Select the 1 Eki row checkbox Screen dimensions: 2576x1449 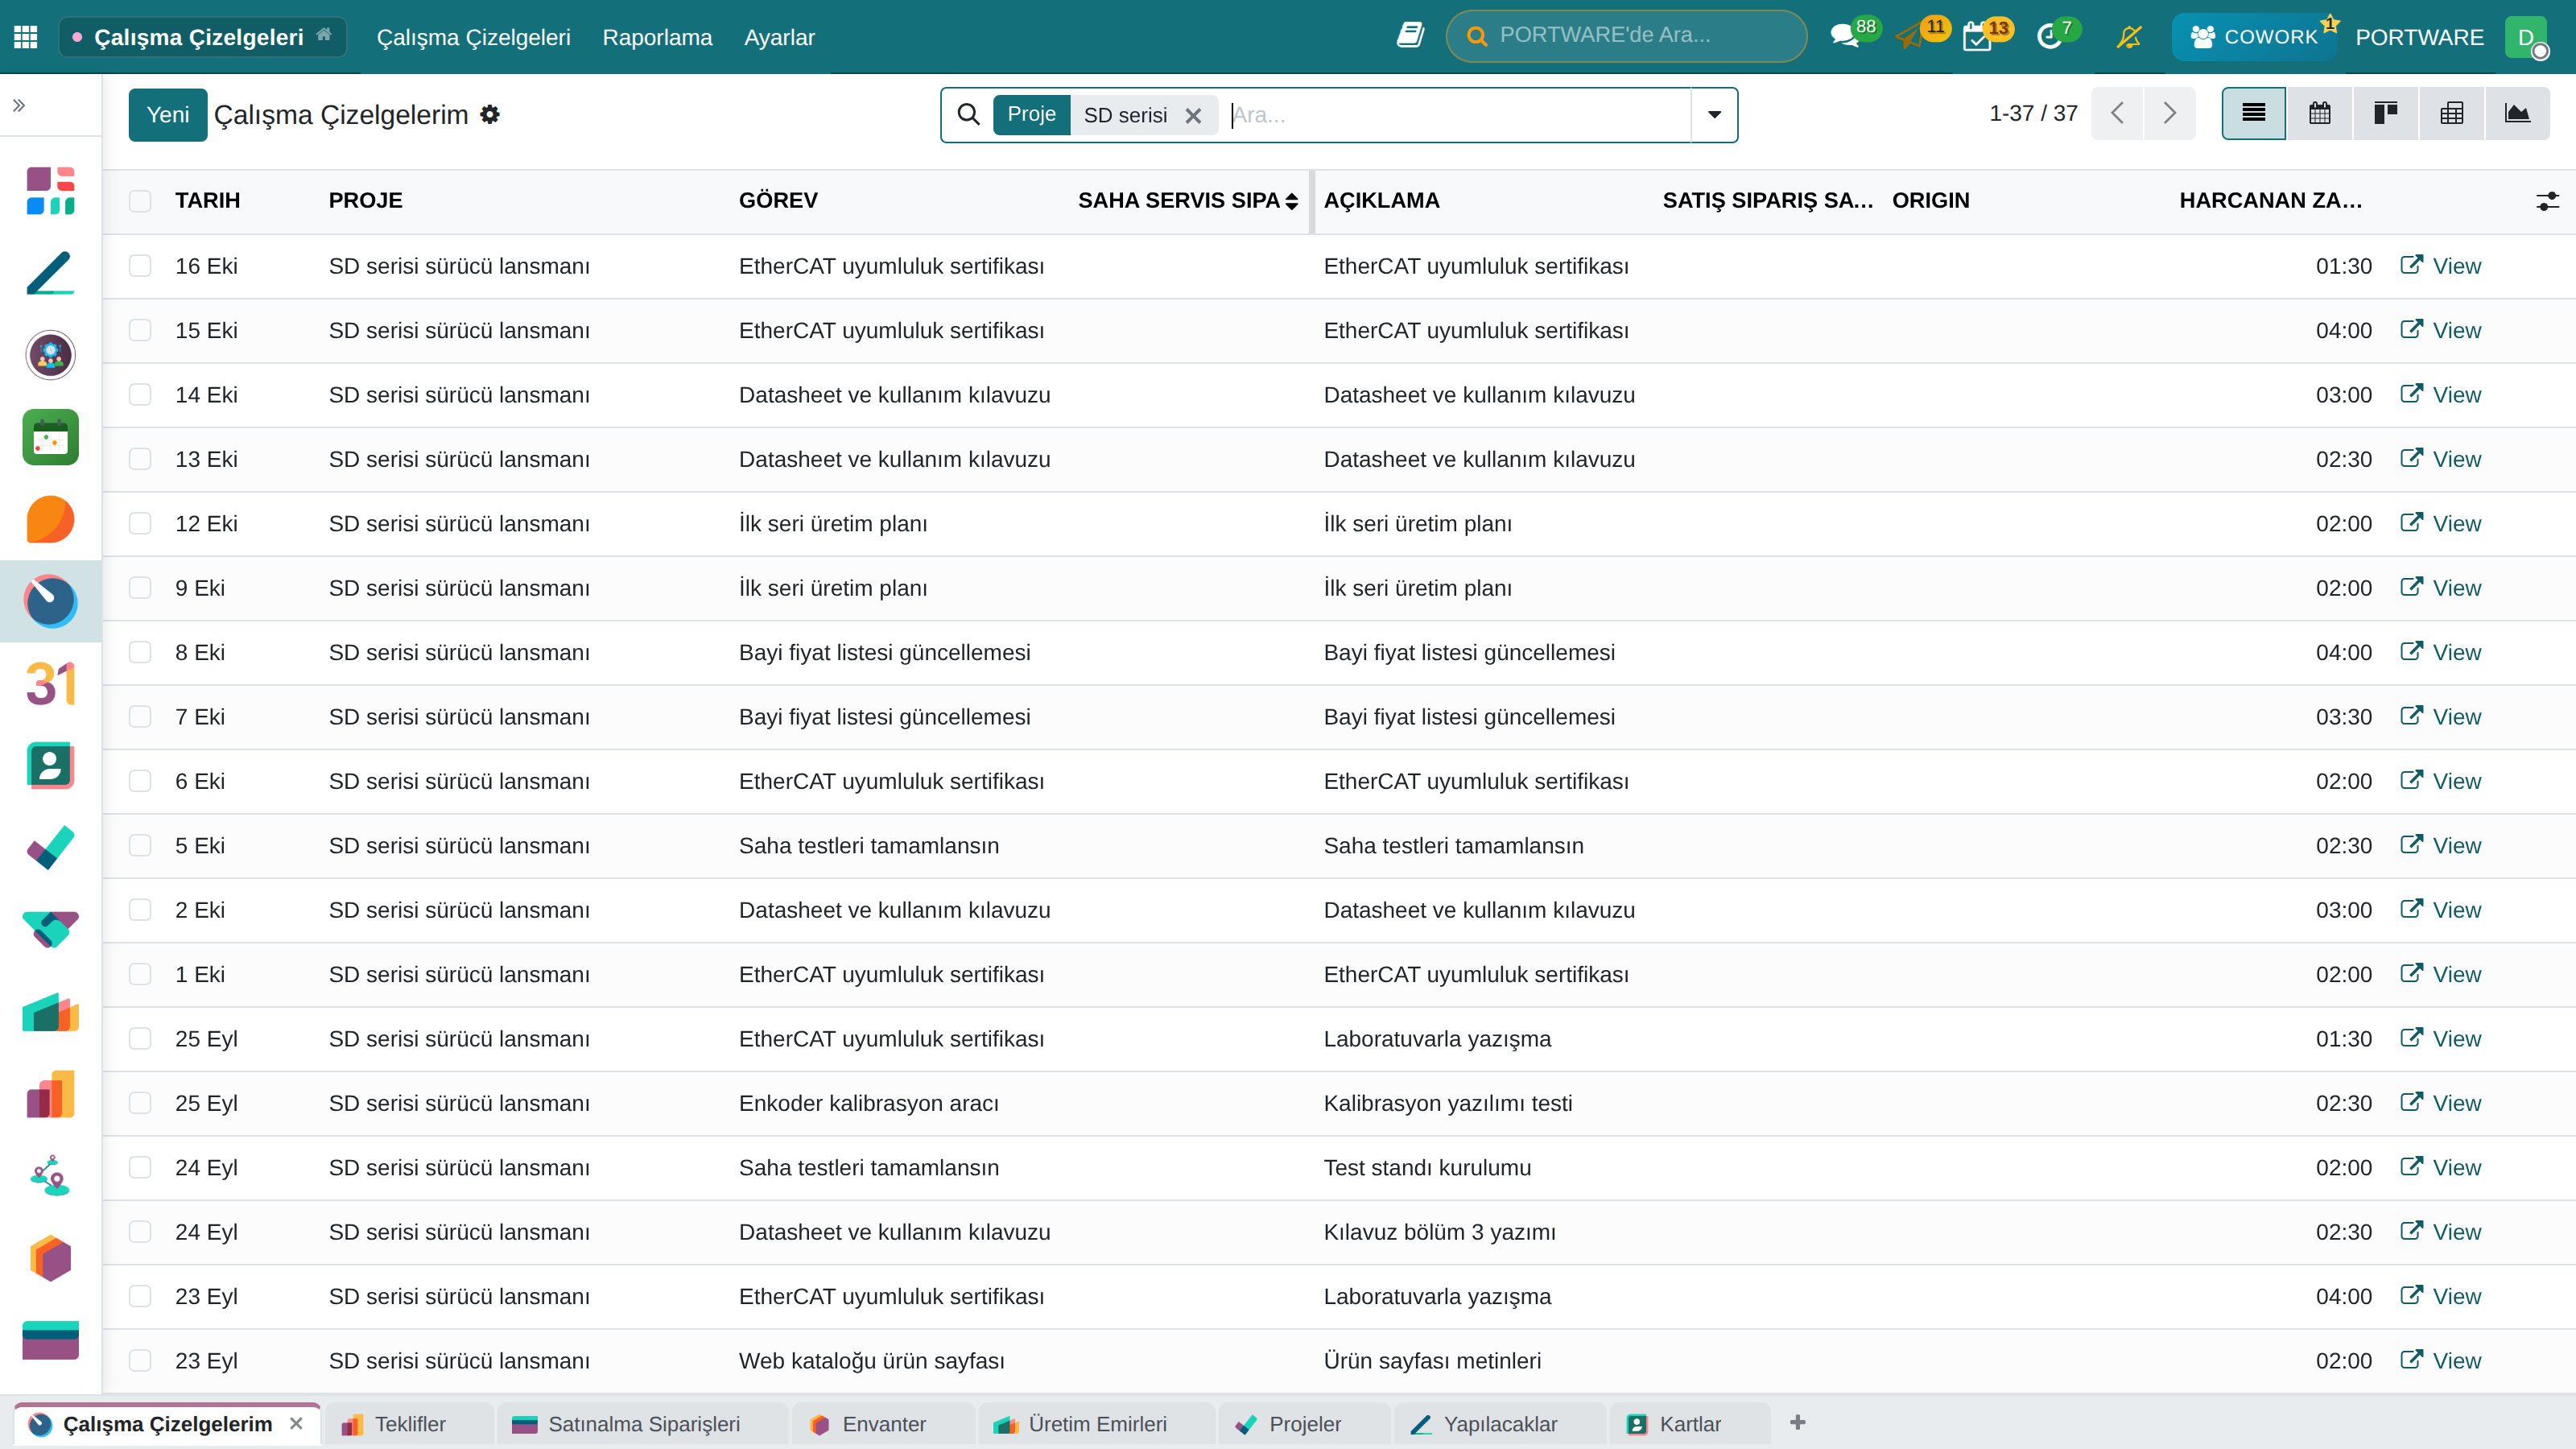(x=140, y=974)
